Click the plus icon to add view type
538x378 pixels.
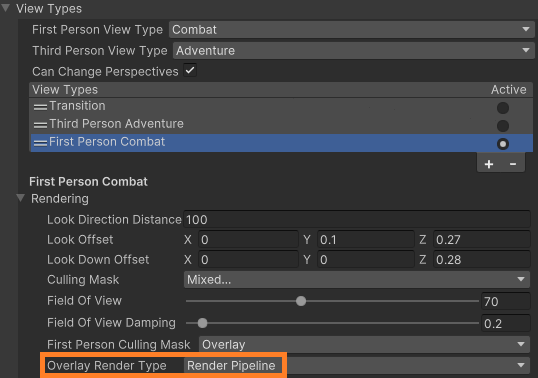click(x=489, y=164)
